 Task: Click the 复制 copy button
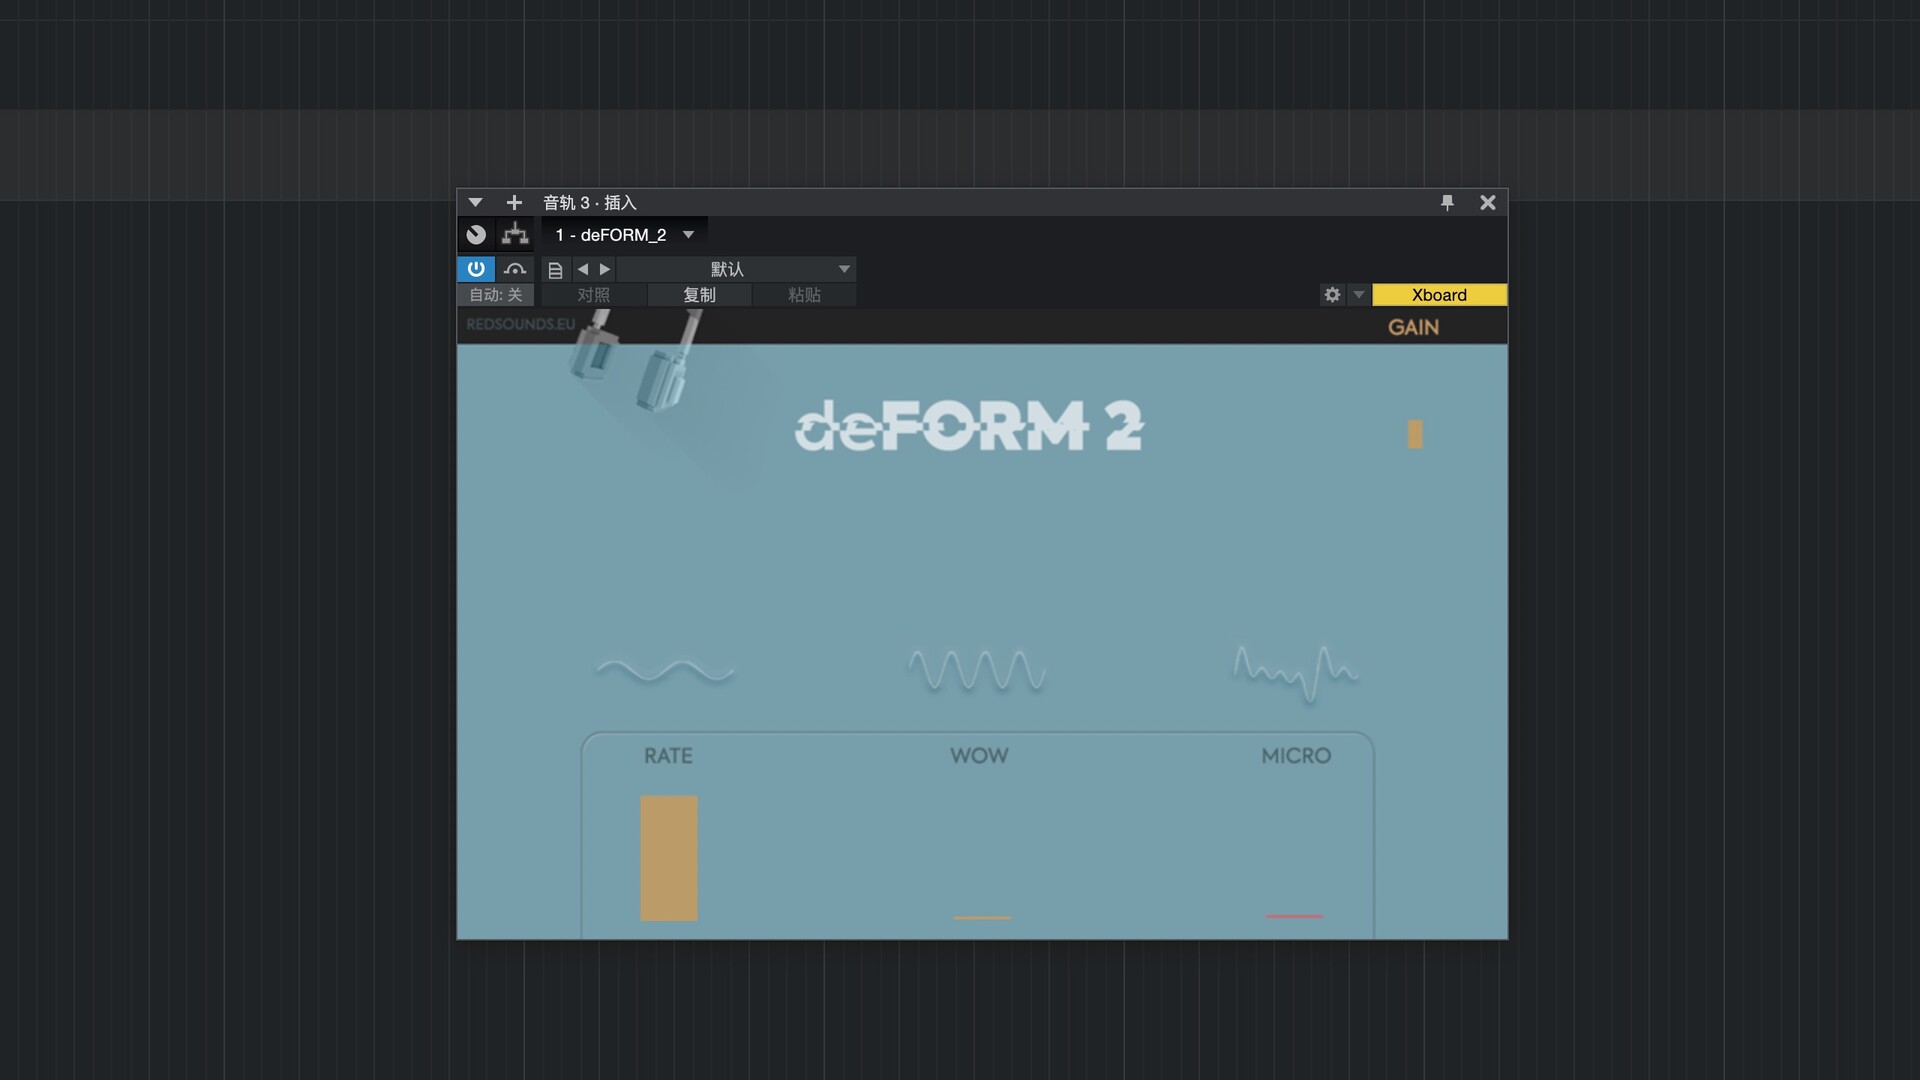[x=699, y=295]
